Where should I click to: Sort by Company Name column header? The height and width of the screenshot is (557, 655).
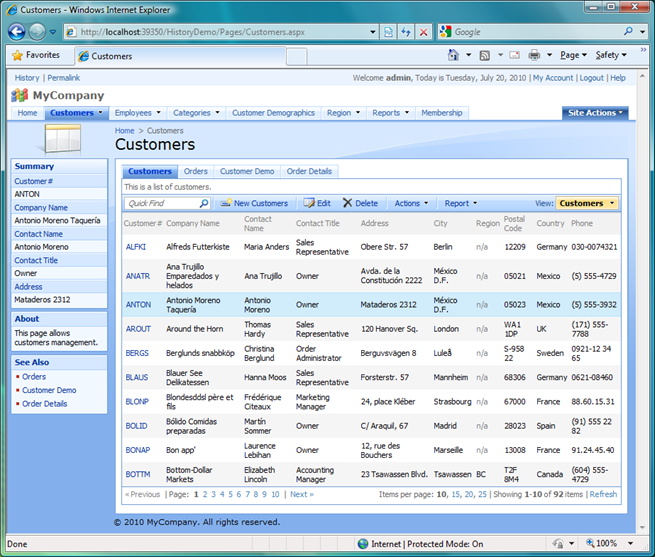tap(193, 224)
